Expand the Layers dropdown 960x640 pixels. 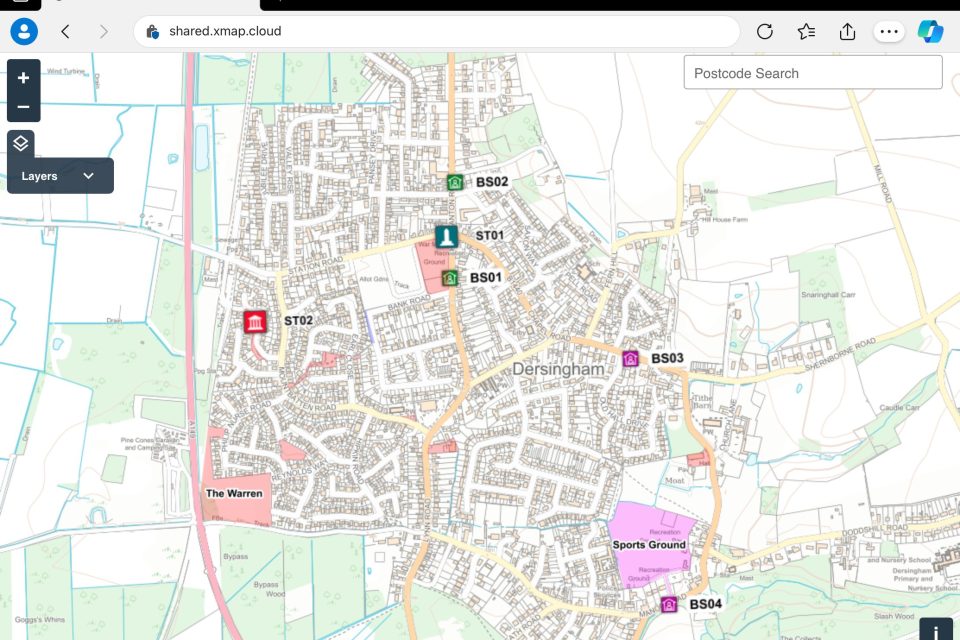coord(60,176)
